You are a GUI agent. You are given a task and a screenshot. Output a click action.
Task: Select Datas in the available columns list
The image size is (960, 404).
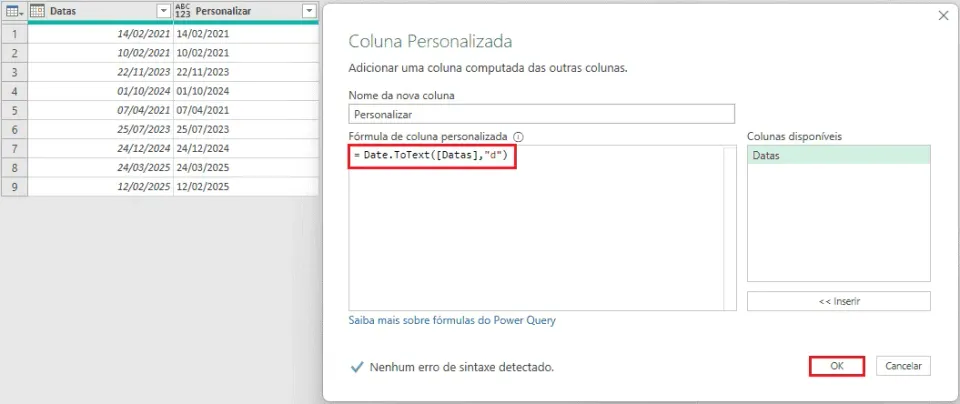(x=839, y=155)
